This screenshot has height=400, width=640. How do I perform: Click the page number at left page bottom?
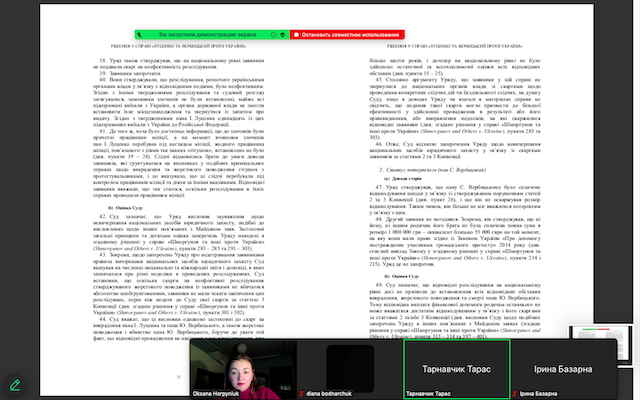coord(178,377)
